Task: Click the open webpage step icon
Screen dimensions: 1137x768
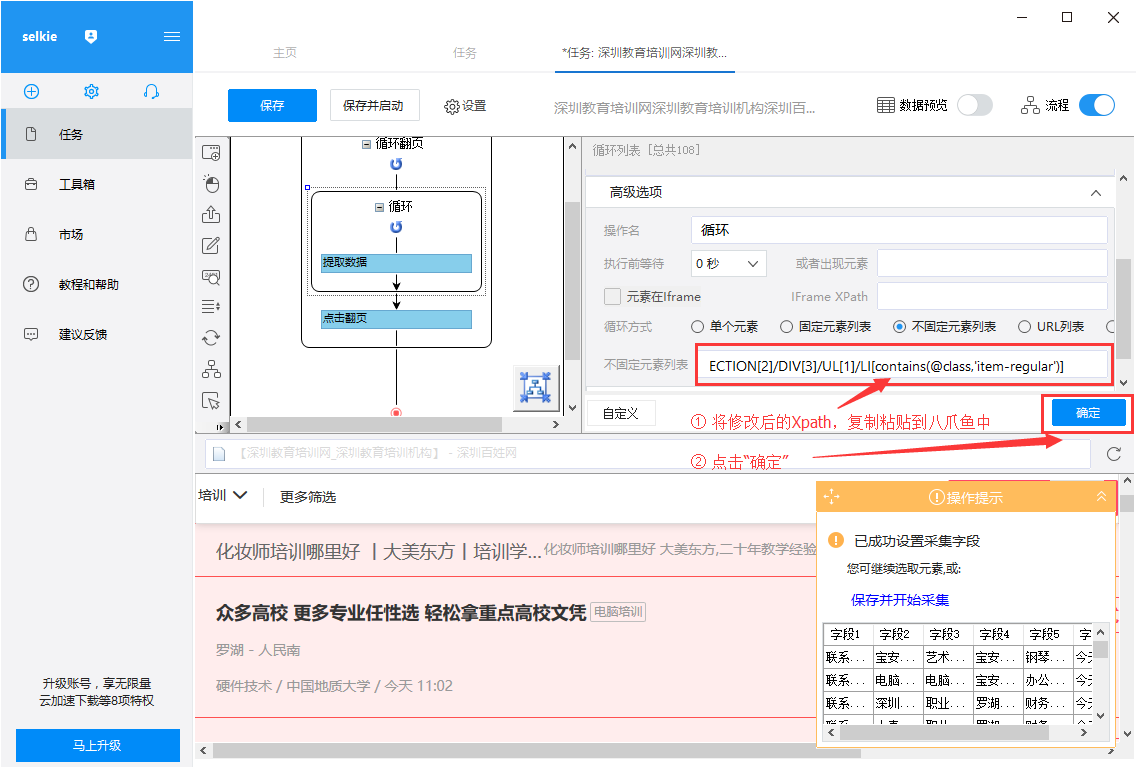Action: (211, 152)
